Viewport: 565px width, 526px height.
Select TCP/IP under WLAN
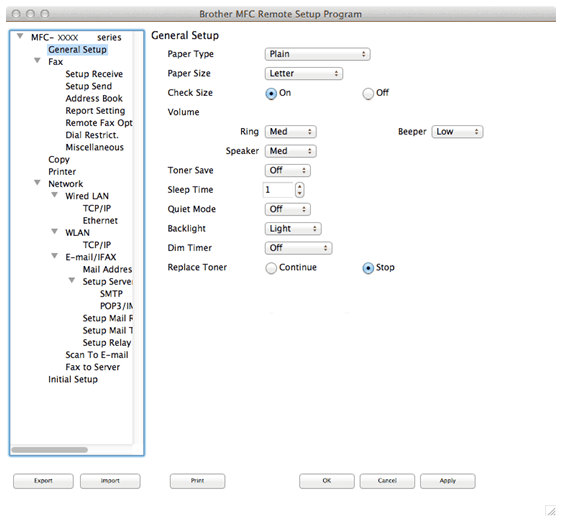[97, 245]
